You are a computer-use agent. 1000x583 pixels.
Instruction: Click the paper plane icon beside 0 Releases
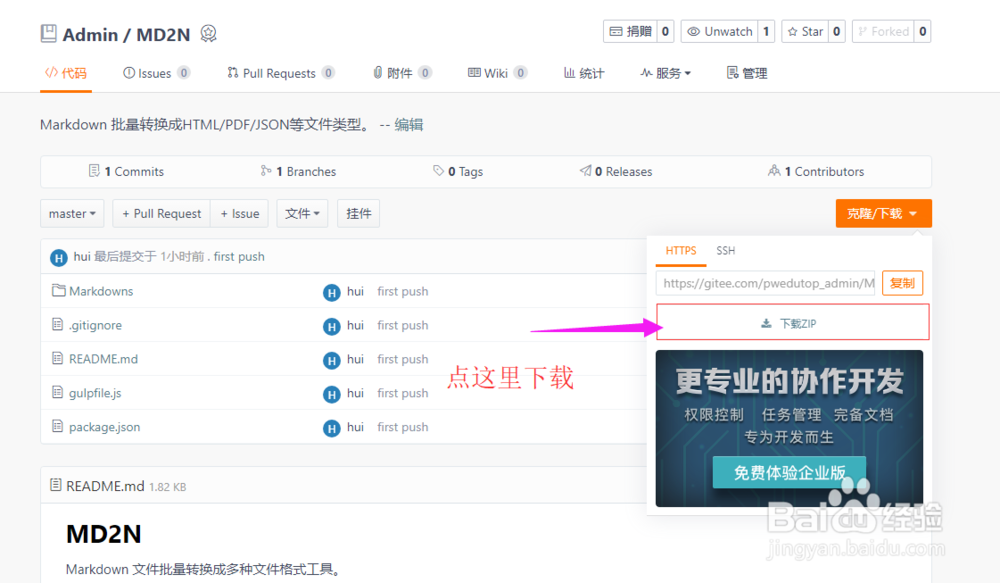pyautogui.click(x=585, y=170)
